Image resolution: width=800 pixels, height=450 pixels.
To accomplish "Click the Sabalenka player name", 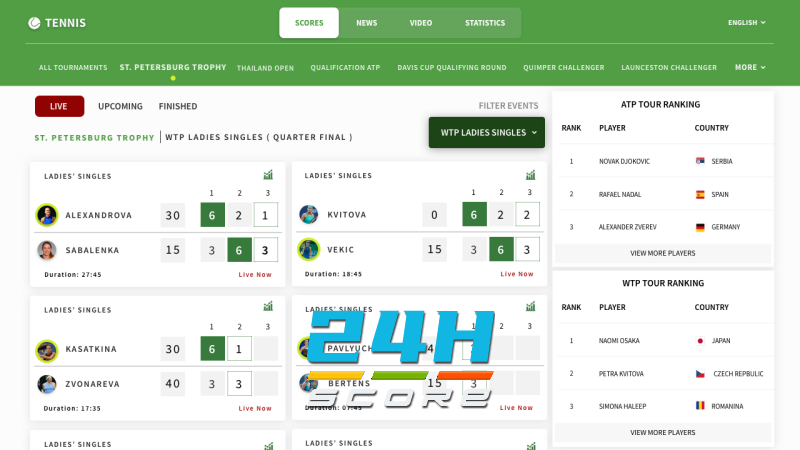I will (x=92, y=250).
